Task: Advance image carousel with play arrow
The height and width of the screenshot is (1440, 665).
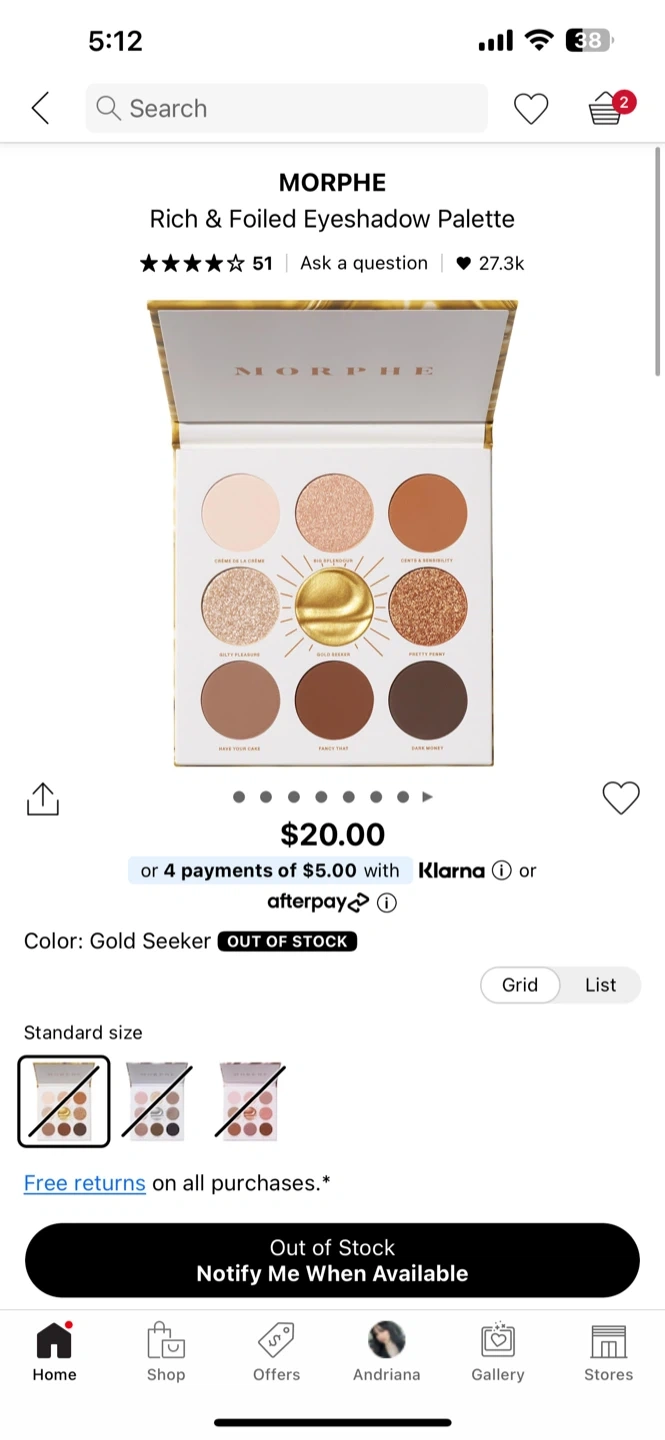Action: pos(428,797)
